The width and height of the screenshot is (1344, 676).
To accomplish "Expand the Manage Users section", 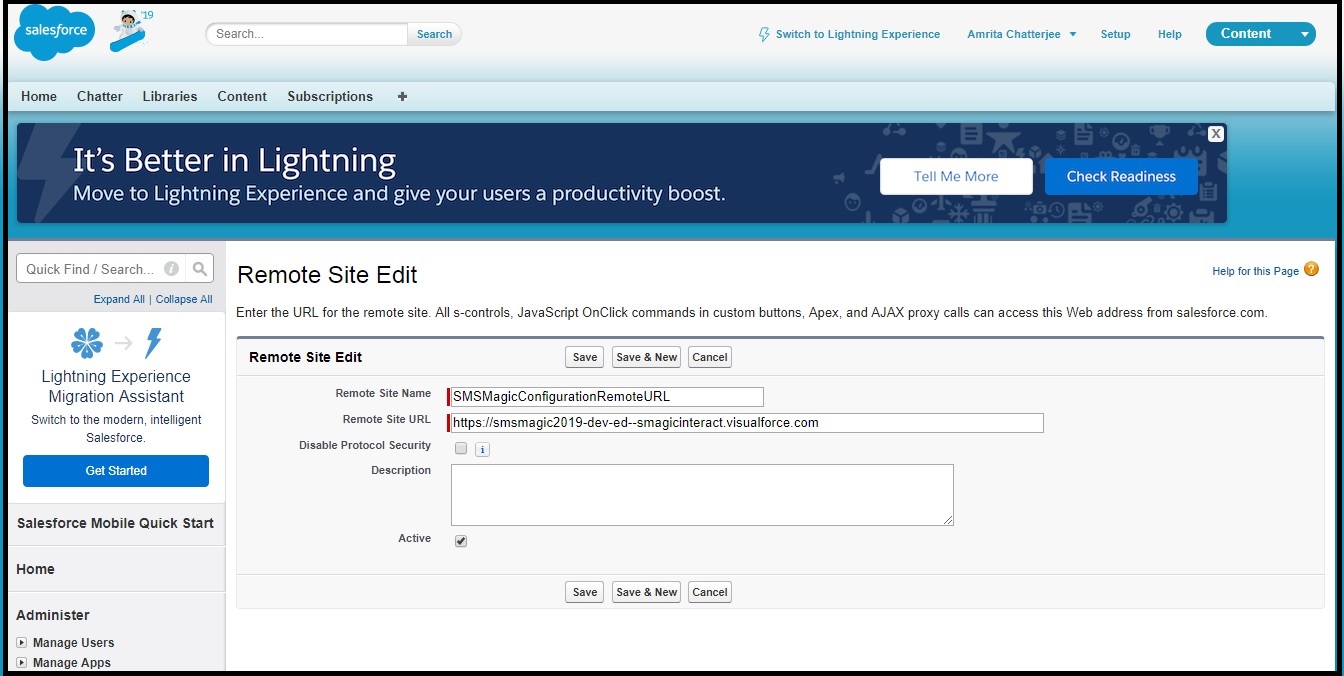I will coord(22,643).
